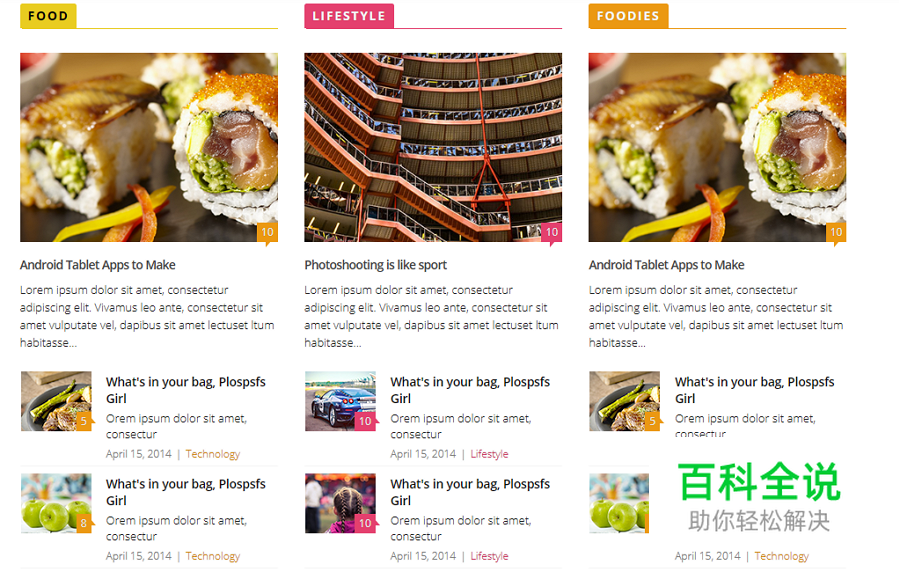Click the Lifestyle tag beside sports car post
The width and height of the screenshot is (899, 571).
pos(489,454)
